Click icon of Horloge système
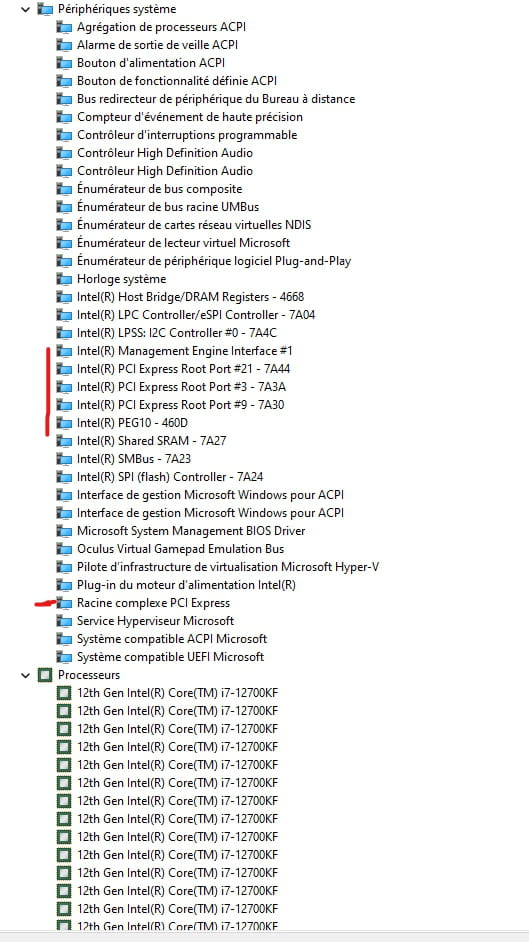Image resolution: width=529 pixels, height=942 pixels. [64, 279]
